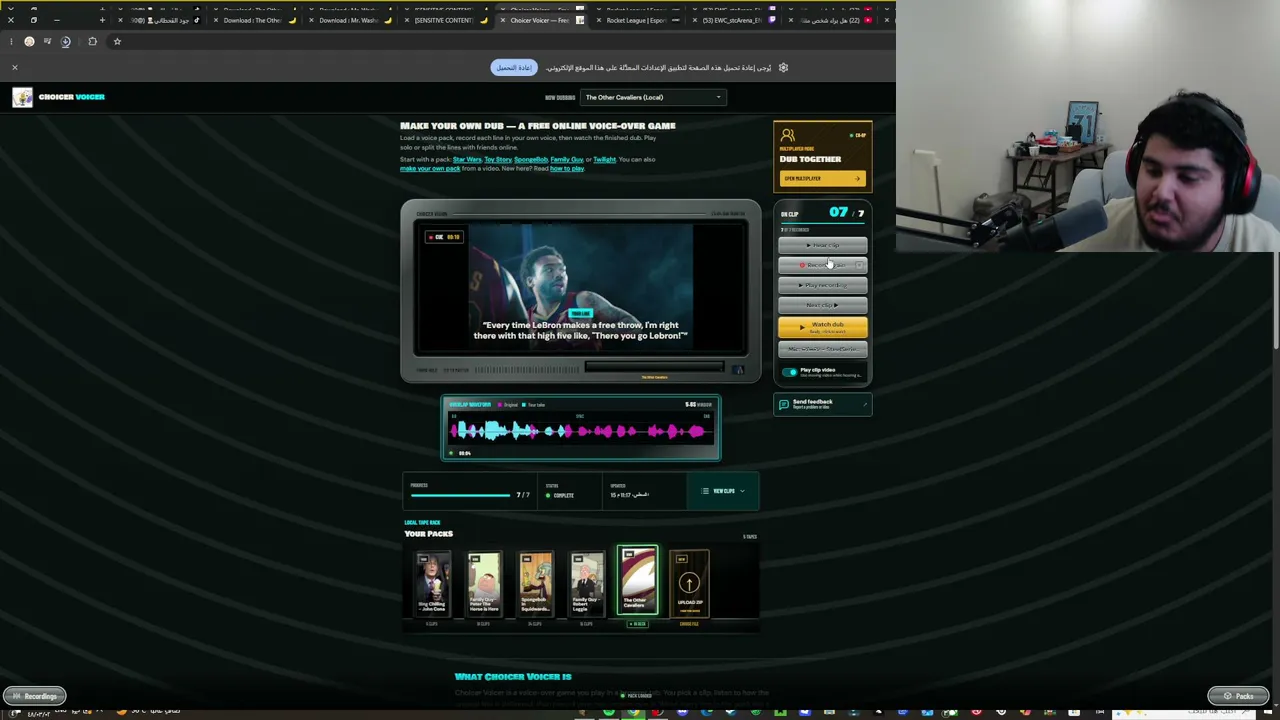This screenshot has width=1280, height=720.
Task: Follow the Twilight pack link
Action: click(x=605, y=159)
